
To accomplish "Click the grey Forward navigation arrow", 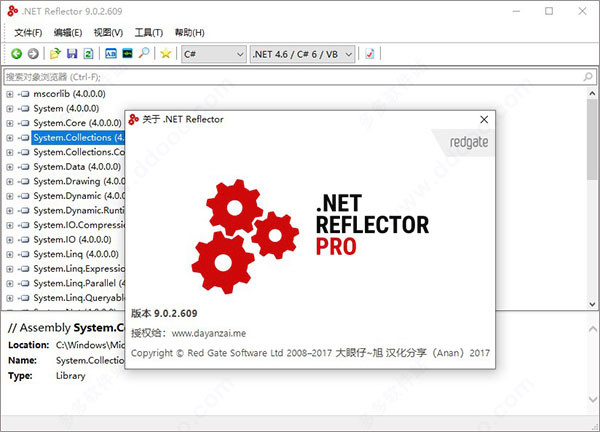I will [x=33, y=54].
